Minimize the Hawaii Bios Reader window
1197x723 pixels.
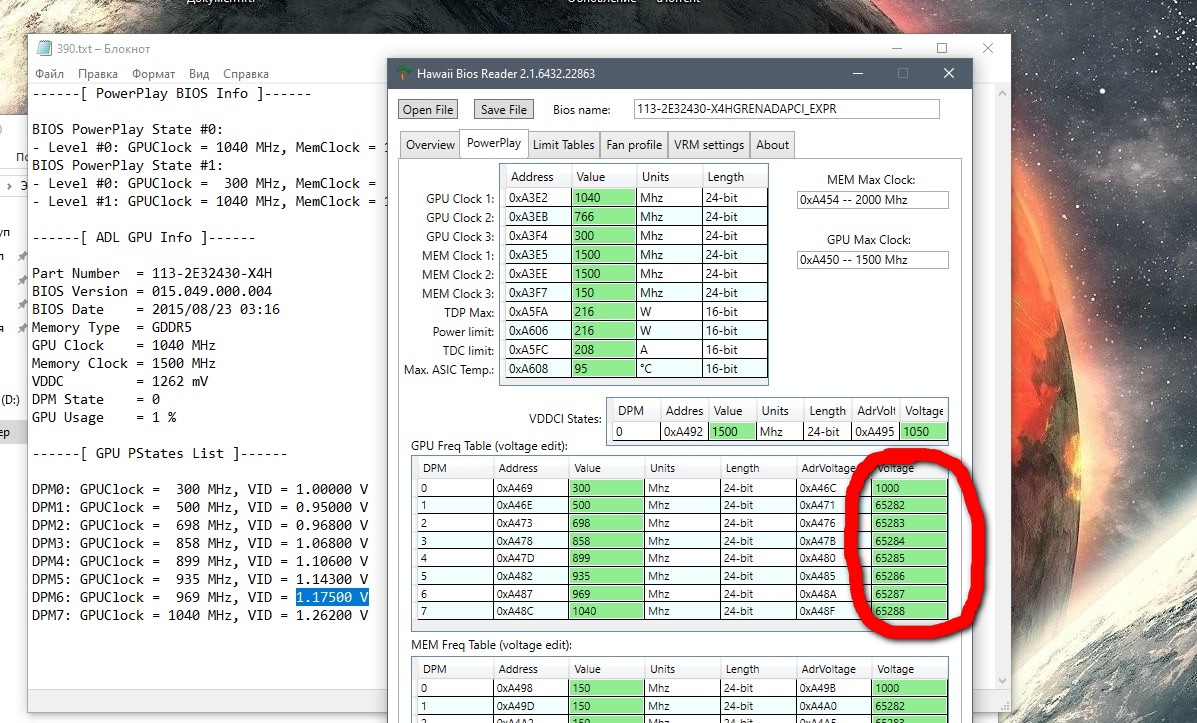pos(858,73)
